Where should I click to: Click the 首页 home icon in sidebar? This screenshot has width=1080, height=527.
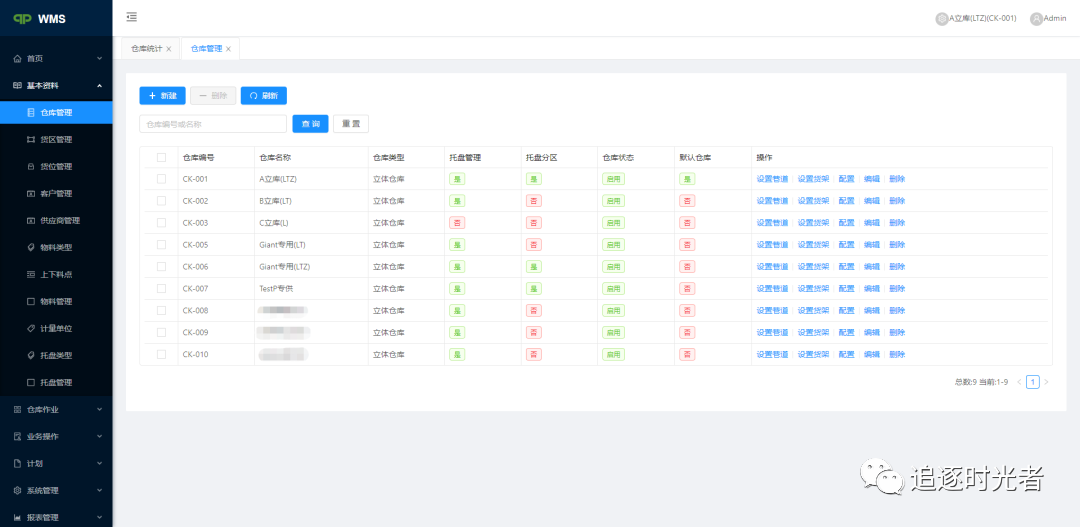(17, 59)
